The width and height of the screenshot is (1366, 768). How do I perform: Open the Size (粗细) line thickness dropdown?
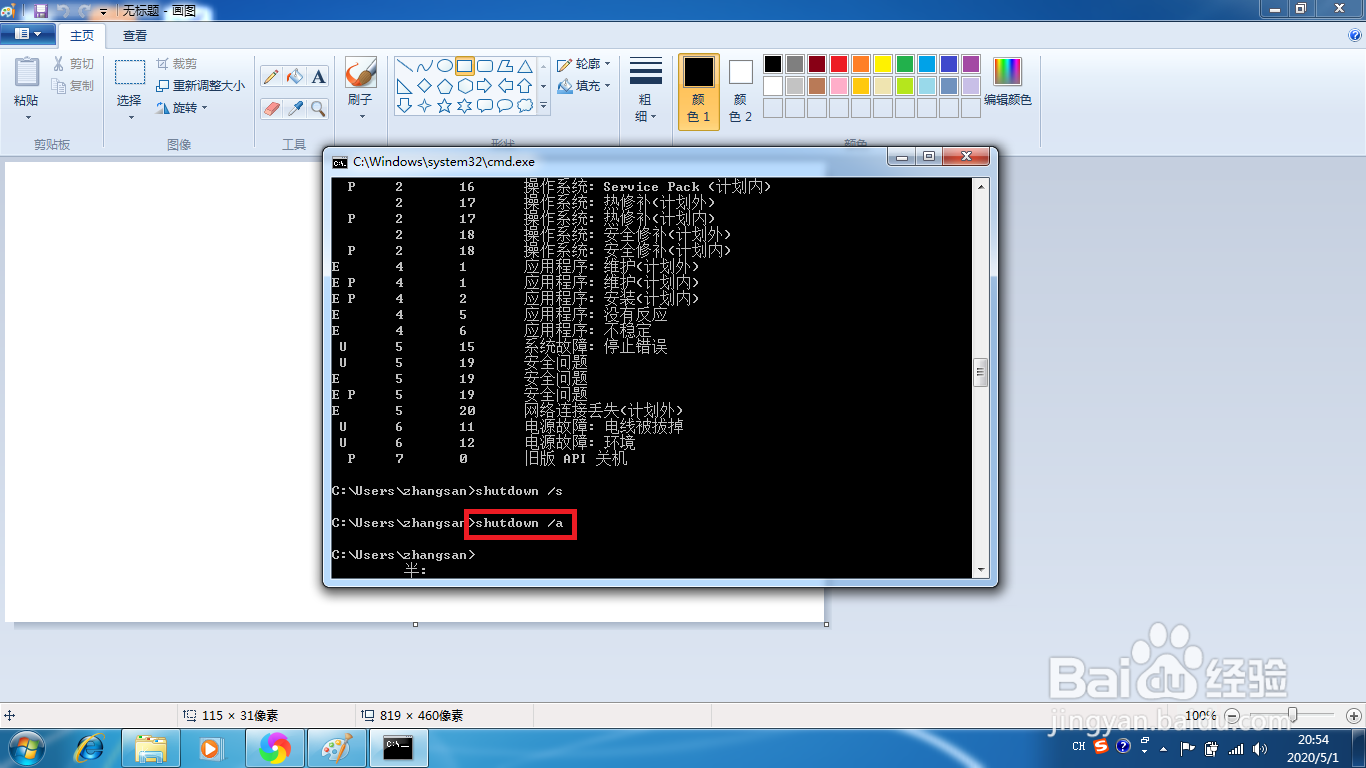pos(645,91)
